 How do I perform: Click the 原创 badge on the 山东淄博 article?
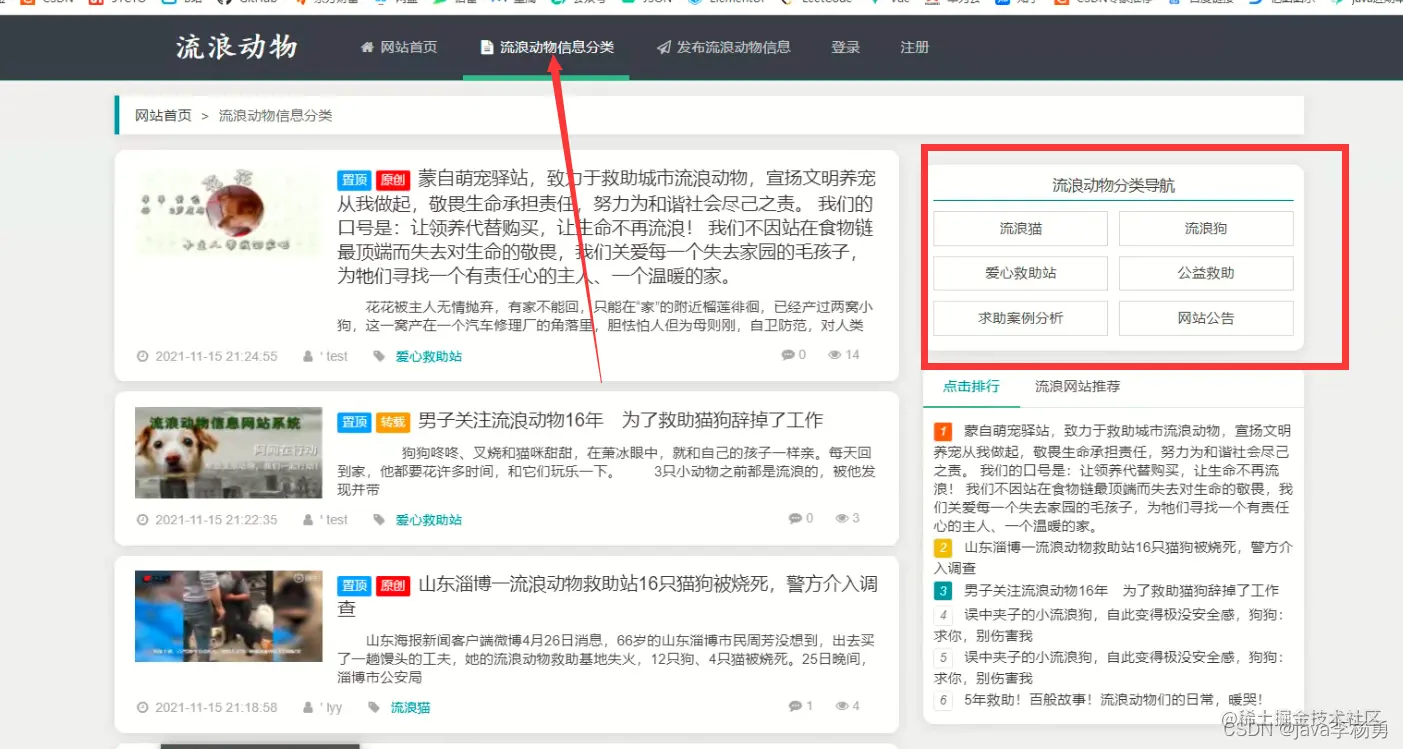393,586
